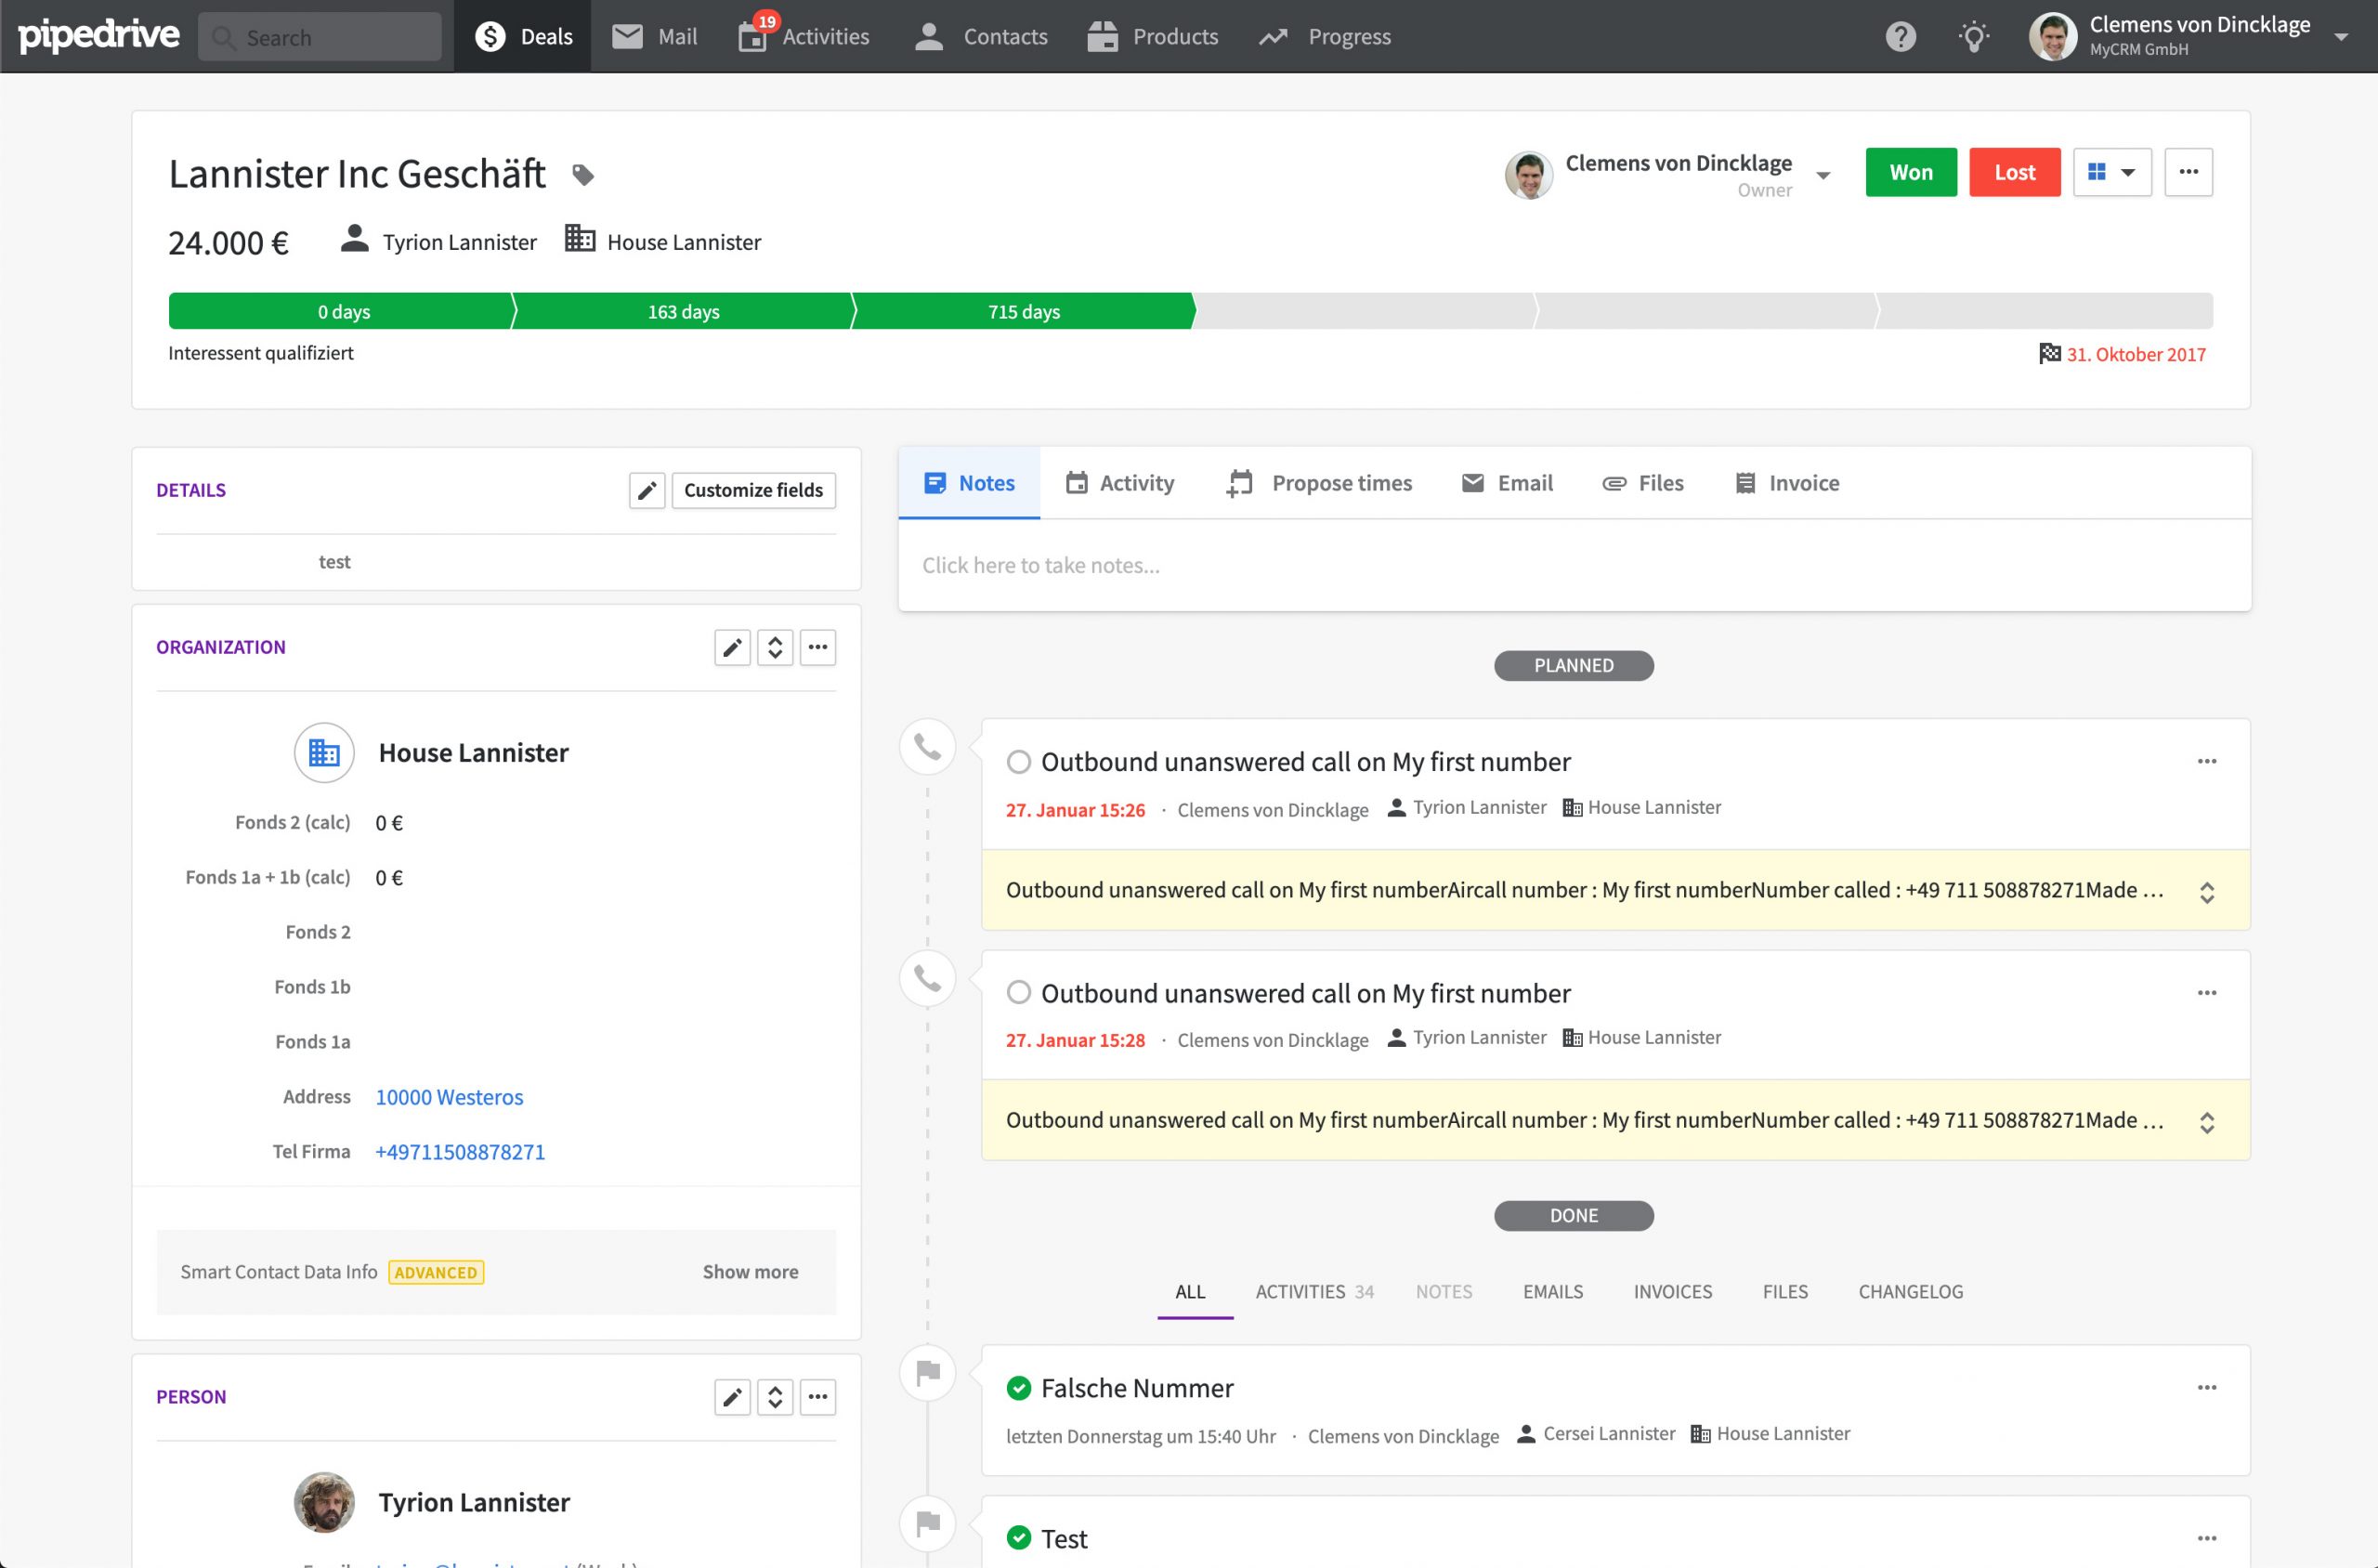Viewport: 2378px width, 1568px height.
Task: Edit Details section with pencil icon
Action: coord(647,490)
